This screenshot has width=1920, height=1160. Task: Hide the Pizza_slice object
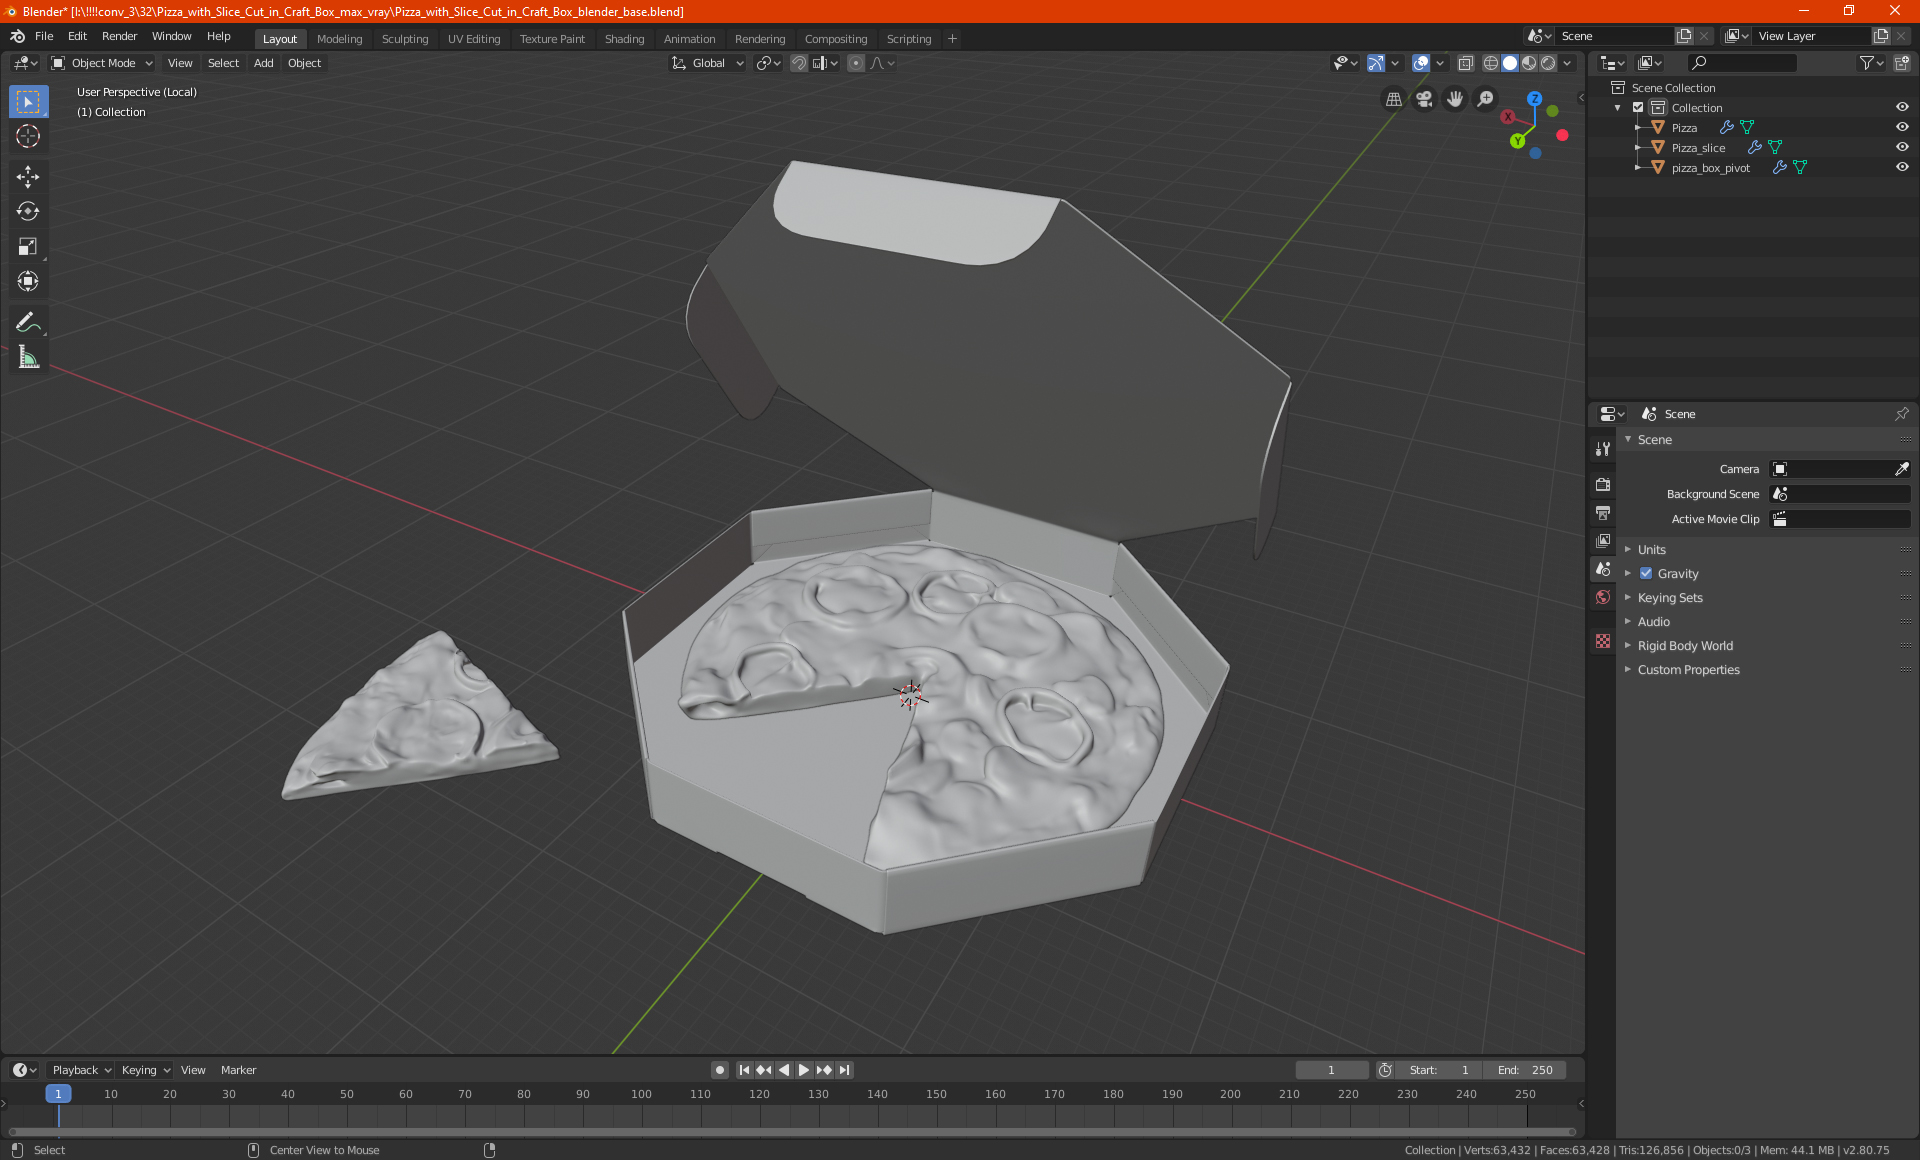coord(1902,147)
